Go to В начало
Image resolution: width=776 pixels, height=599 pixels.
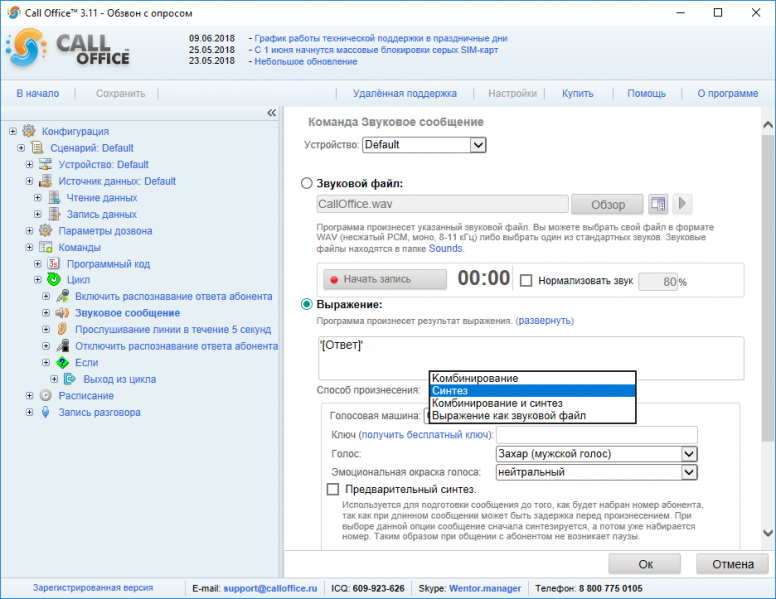coord(38,93)
